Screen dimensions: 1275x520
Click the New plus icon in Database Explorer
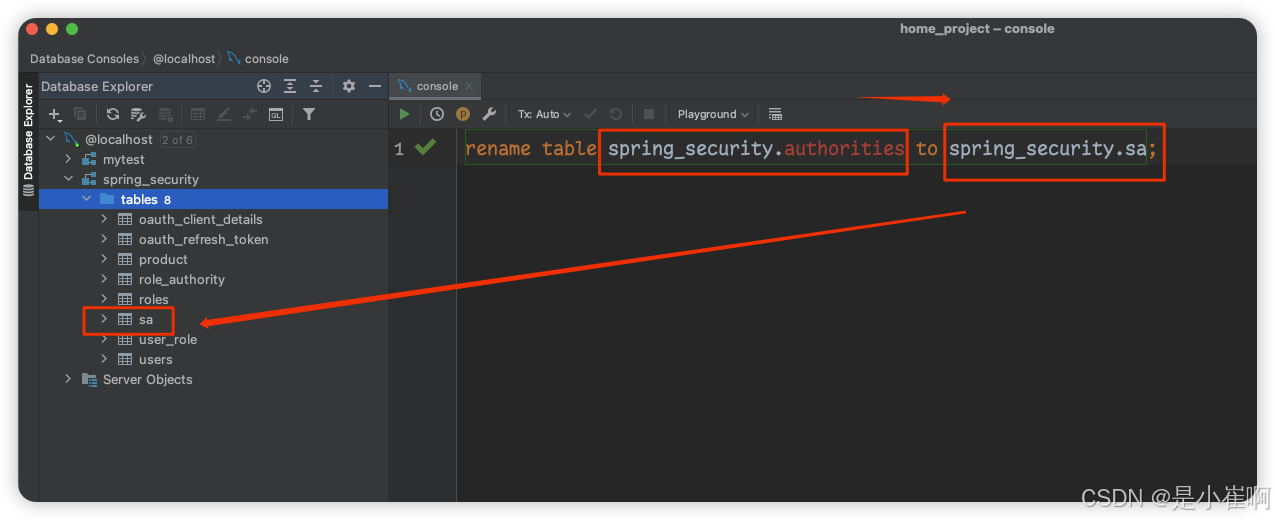pos(55,114)
